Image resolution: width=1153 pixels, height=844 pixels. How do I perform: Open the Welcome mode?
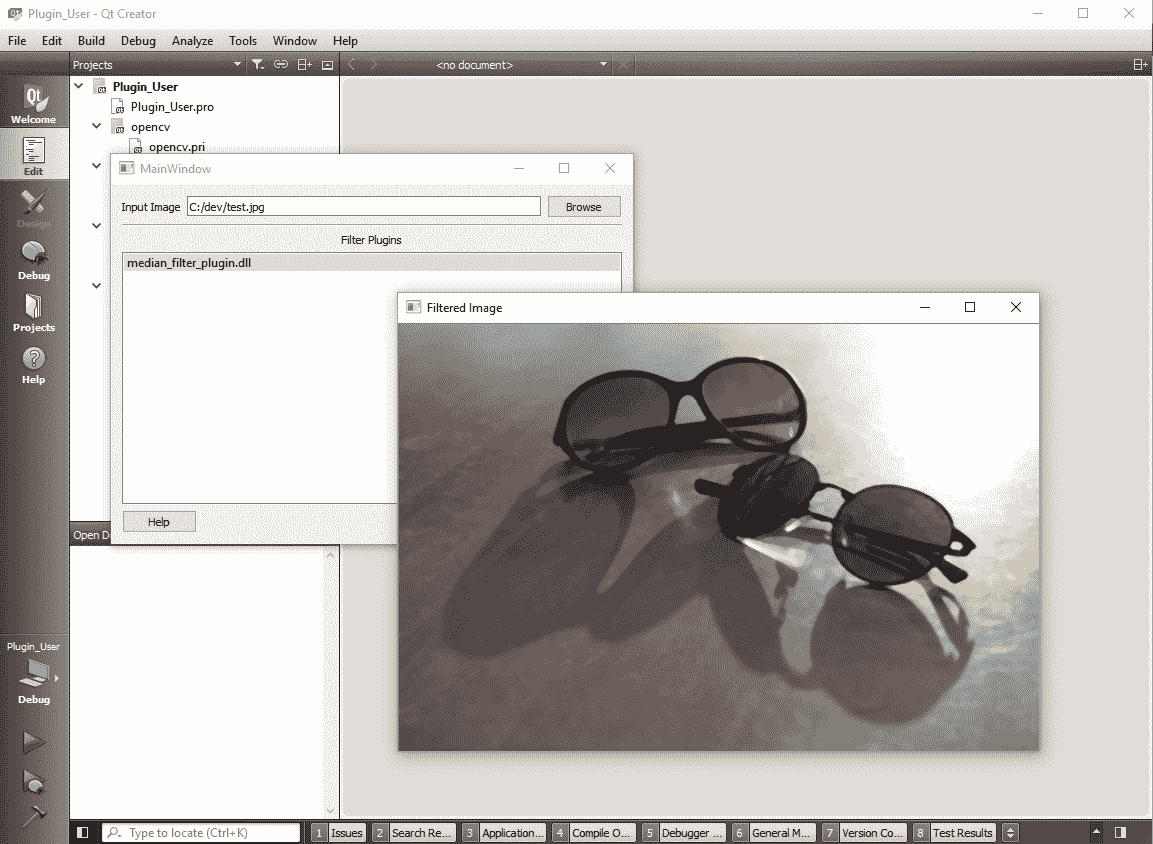(33, 105)
